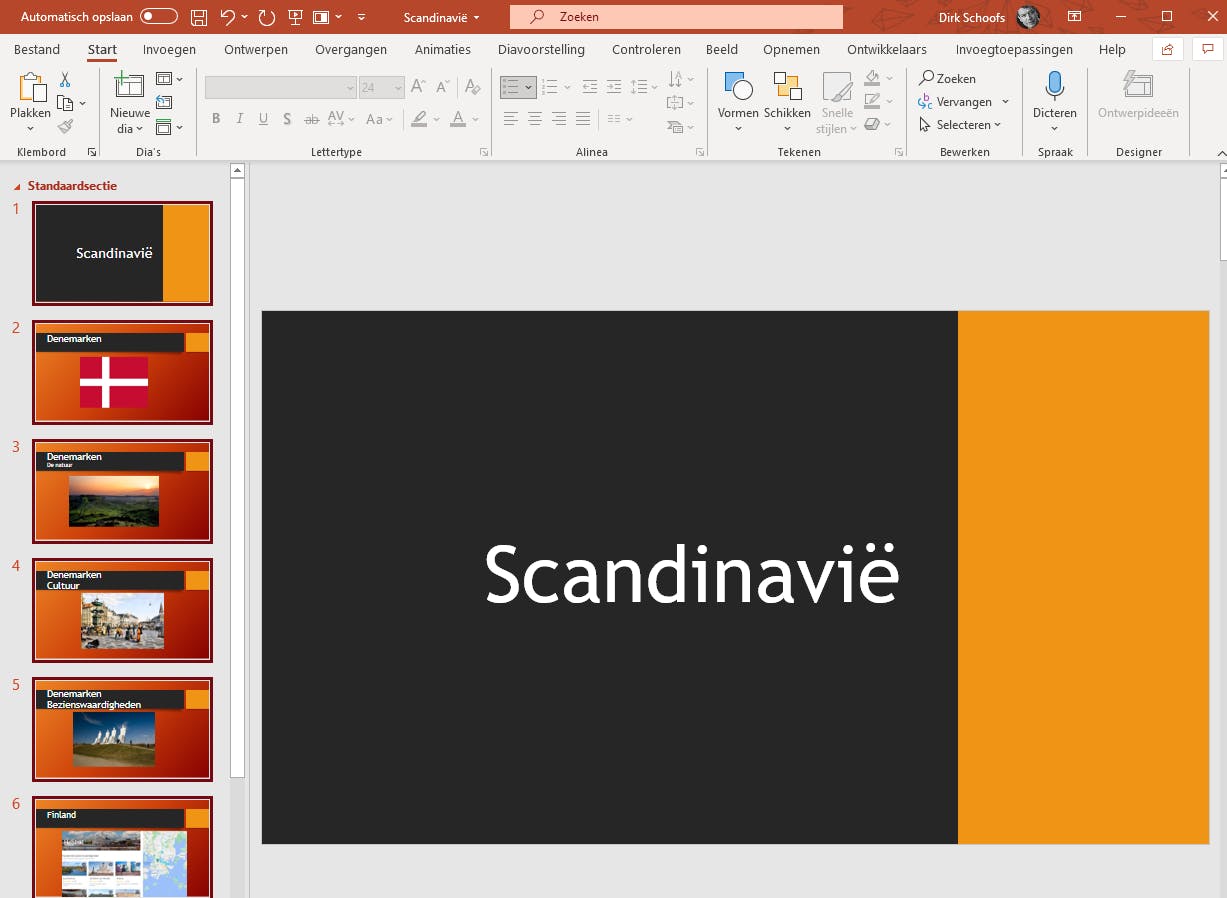
Task: Click Zoeken in the Bewerken group
Action: coord(947,78)
